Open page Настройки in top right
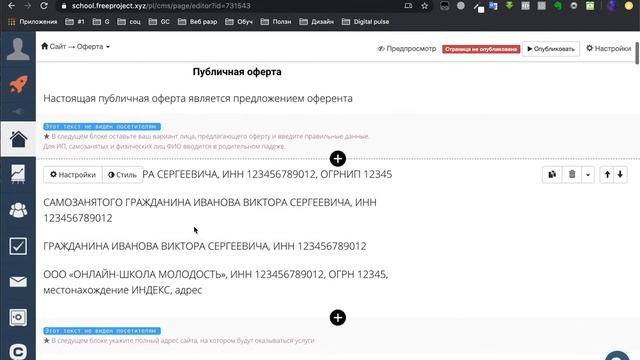 (609, 48)
